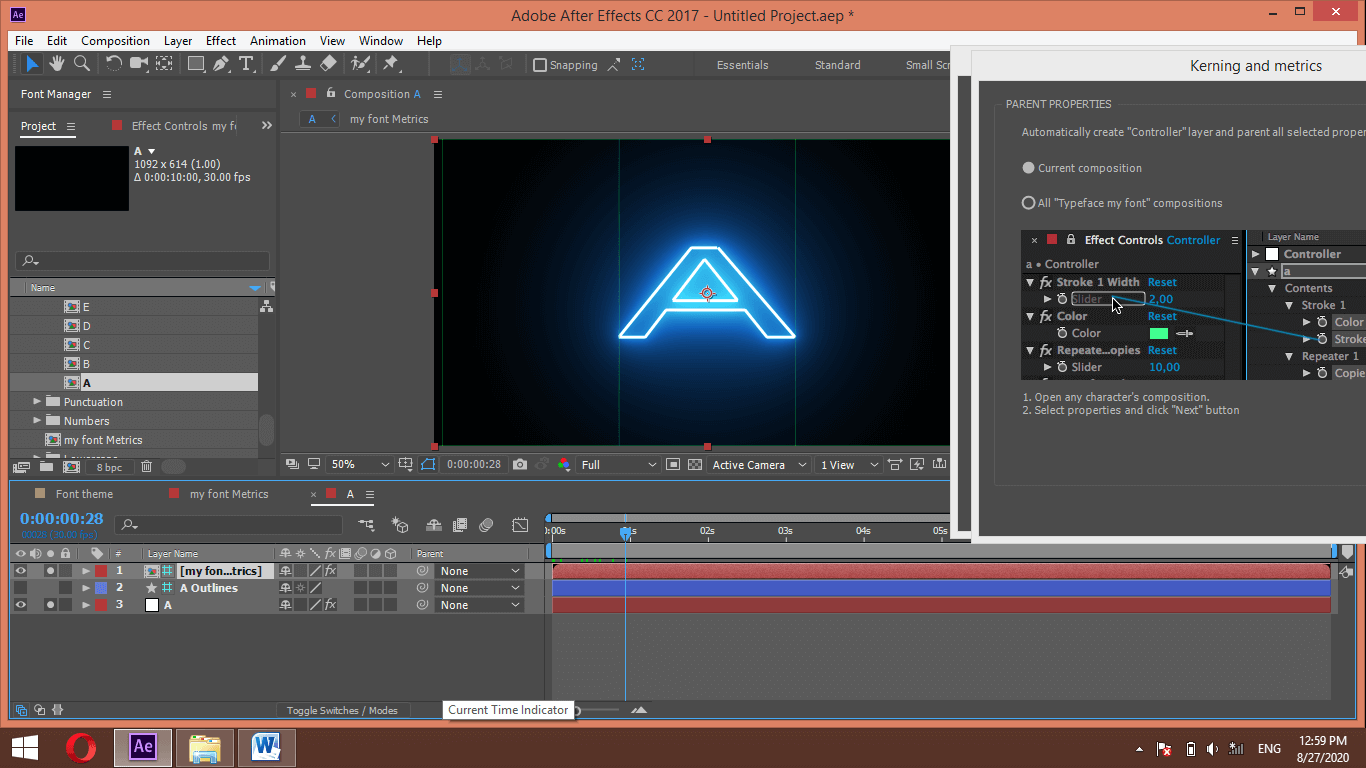Open the green Color swatch in Effect Controls
The width and height of the screenshot is (1366, 768).
coord(1160,333)
